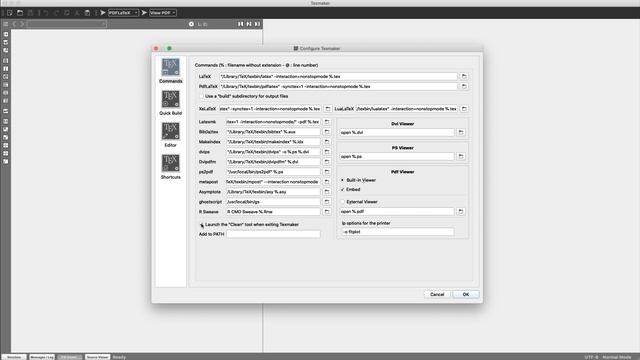Browse for the Dvi Viewer program

[460, 132]
